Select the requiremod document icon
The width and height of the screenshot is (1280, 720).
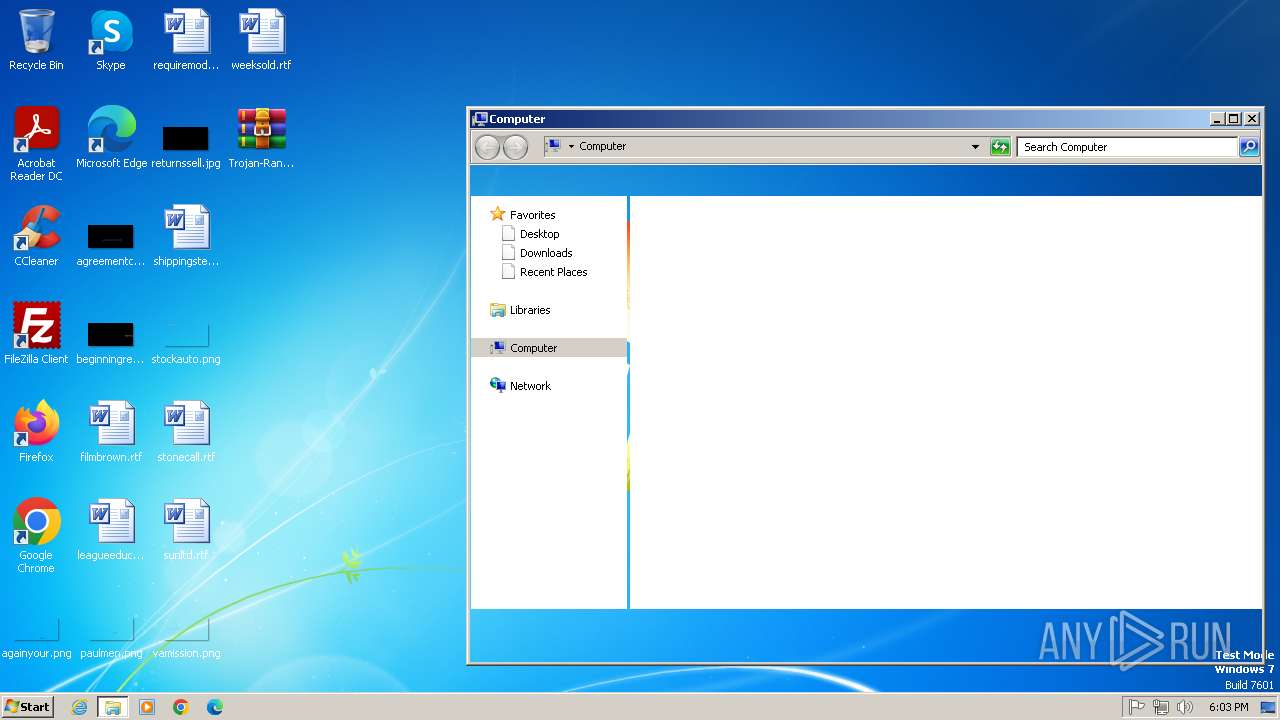186,40
